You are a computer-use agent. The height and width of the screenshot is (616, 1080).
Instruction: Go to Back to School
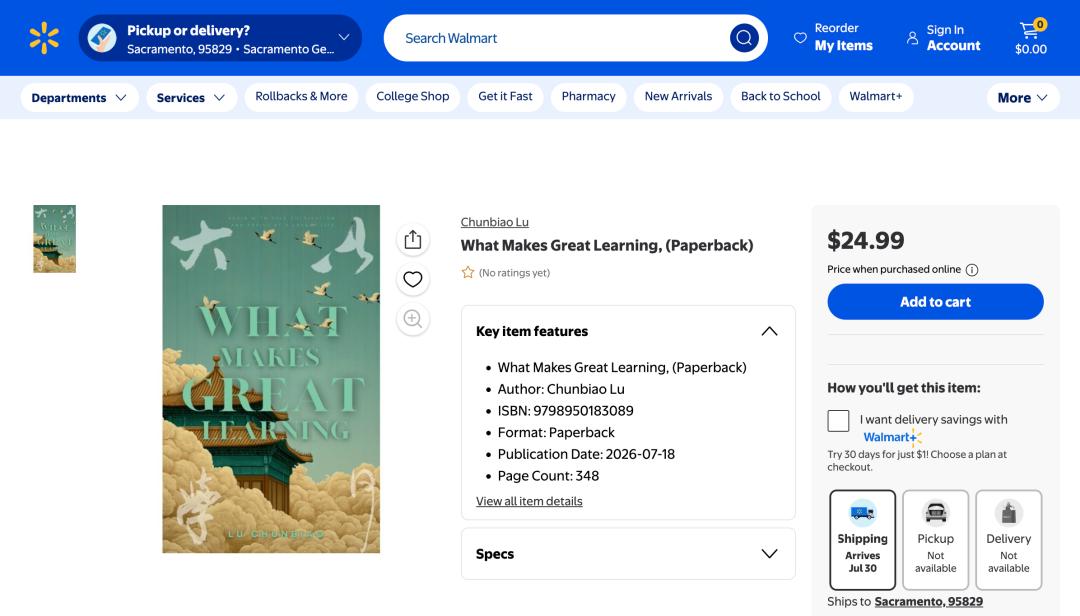coord(780,96)
